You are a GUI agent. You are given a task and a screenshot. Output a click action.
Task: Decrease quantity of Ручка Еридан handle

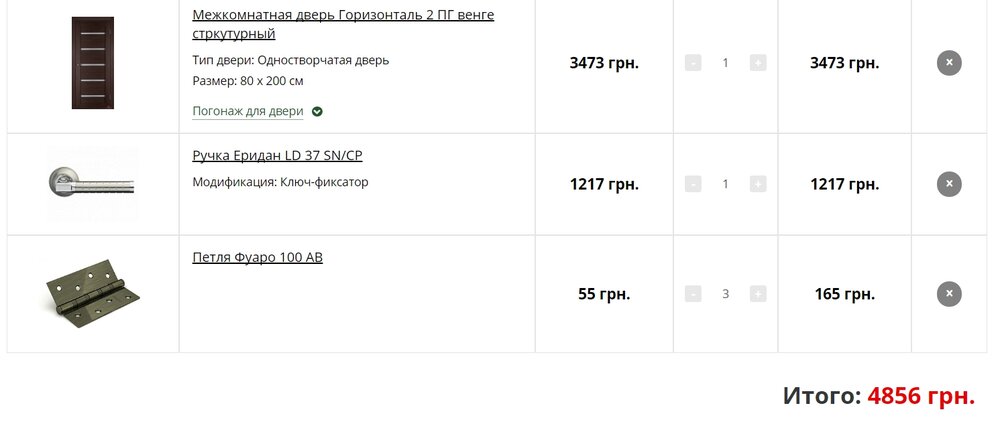click(693, 184)
